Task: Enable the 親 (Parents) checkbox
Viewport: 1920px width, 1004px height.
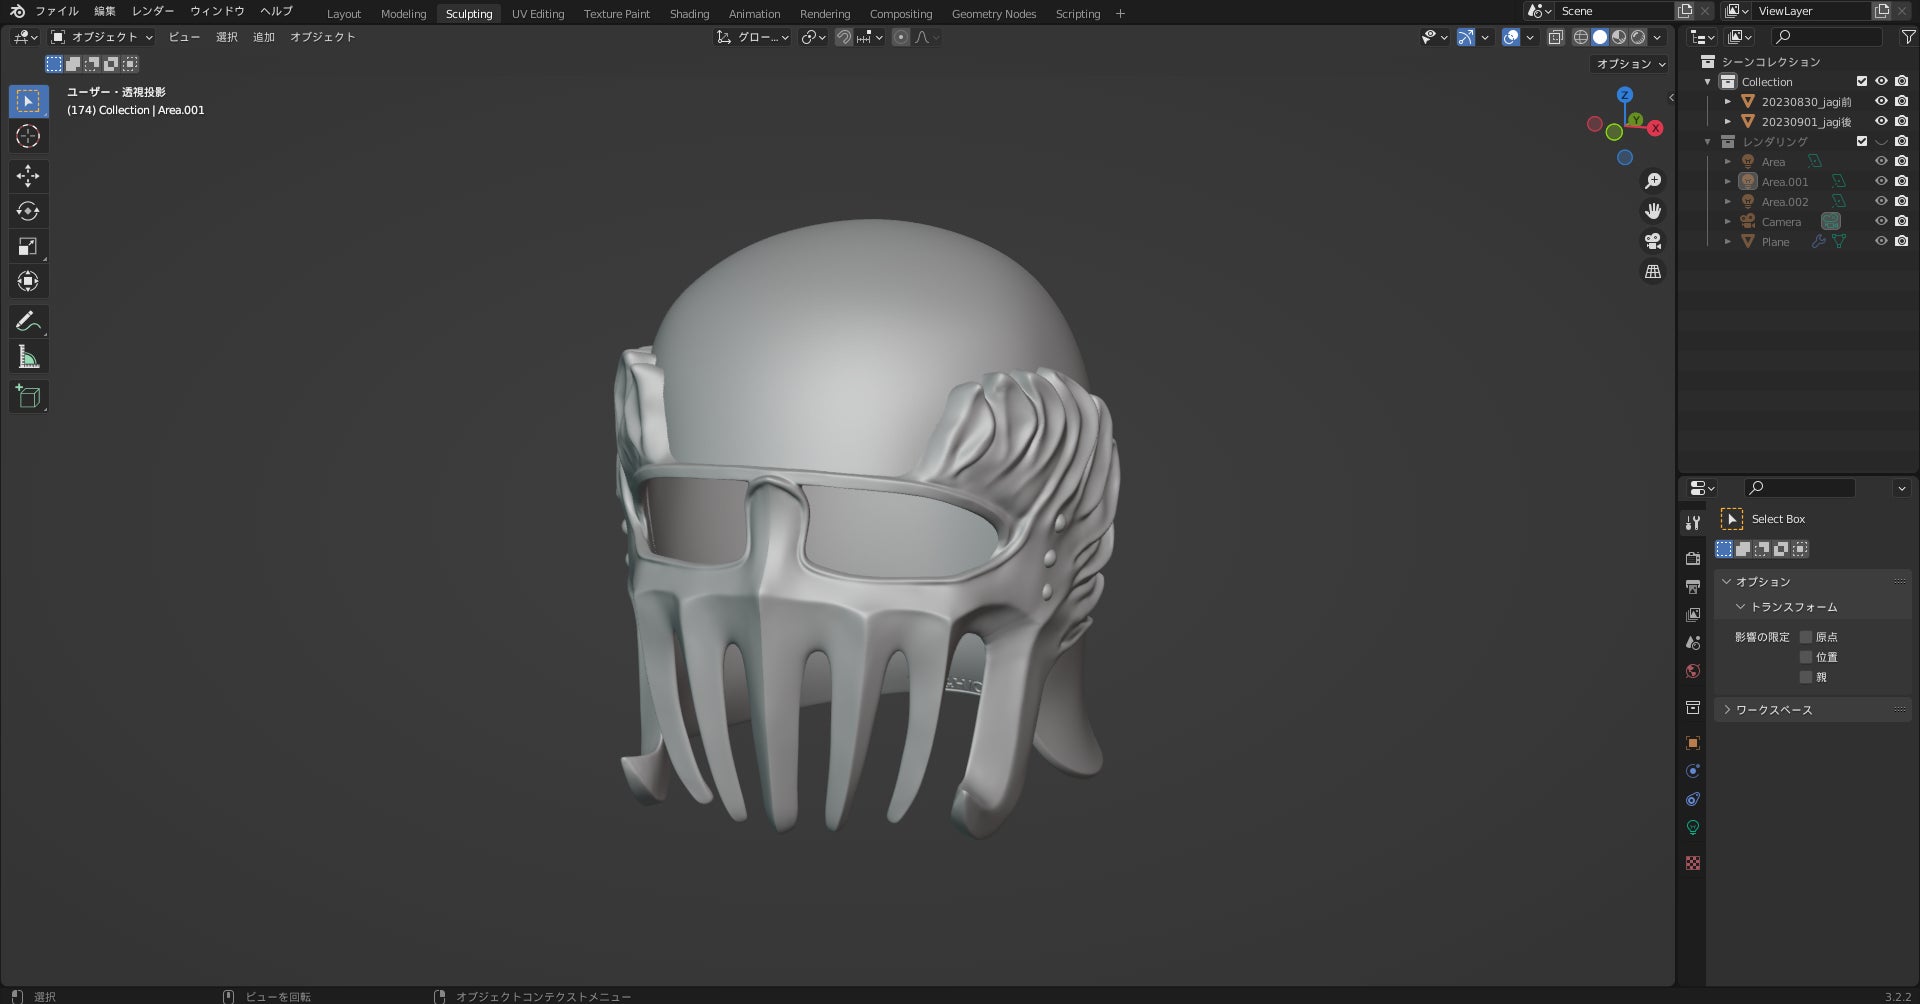Action: [x=1806, y=677]
